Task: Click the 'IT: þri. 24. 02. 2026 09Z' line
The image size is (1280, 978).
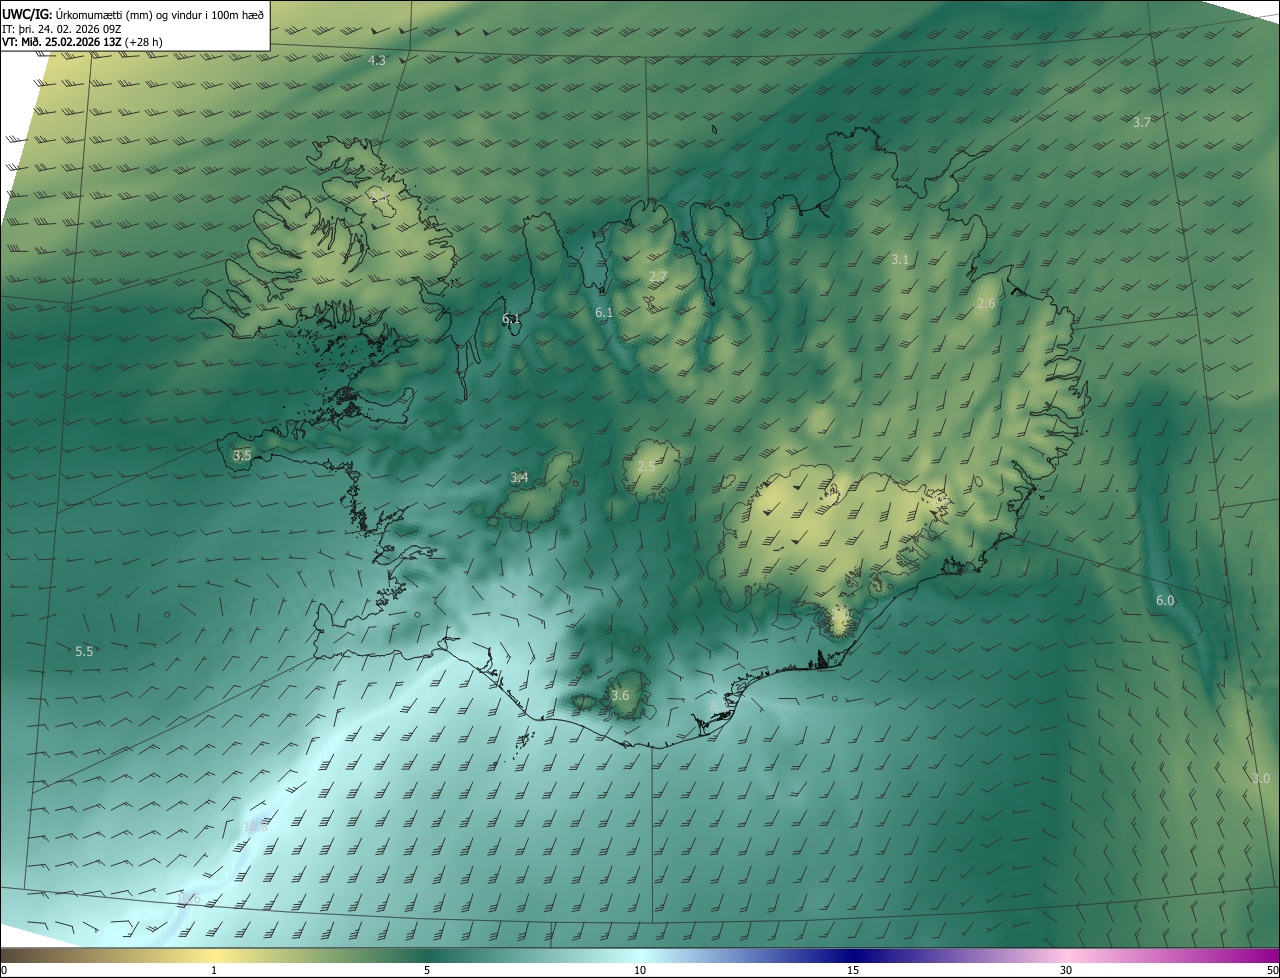Action: (61, 28)
